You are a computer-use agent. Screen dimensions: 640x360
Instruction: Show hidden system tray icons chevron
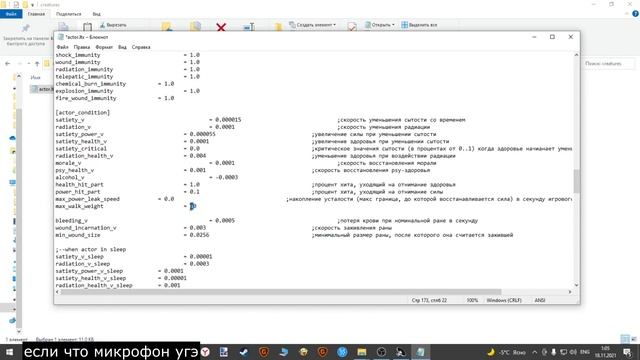pos(534,352)
